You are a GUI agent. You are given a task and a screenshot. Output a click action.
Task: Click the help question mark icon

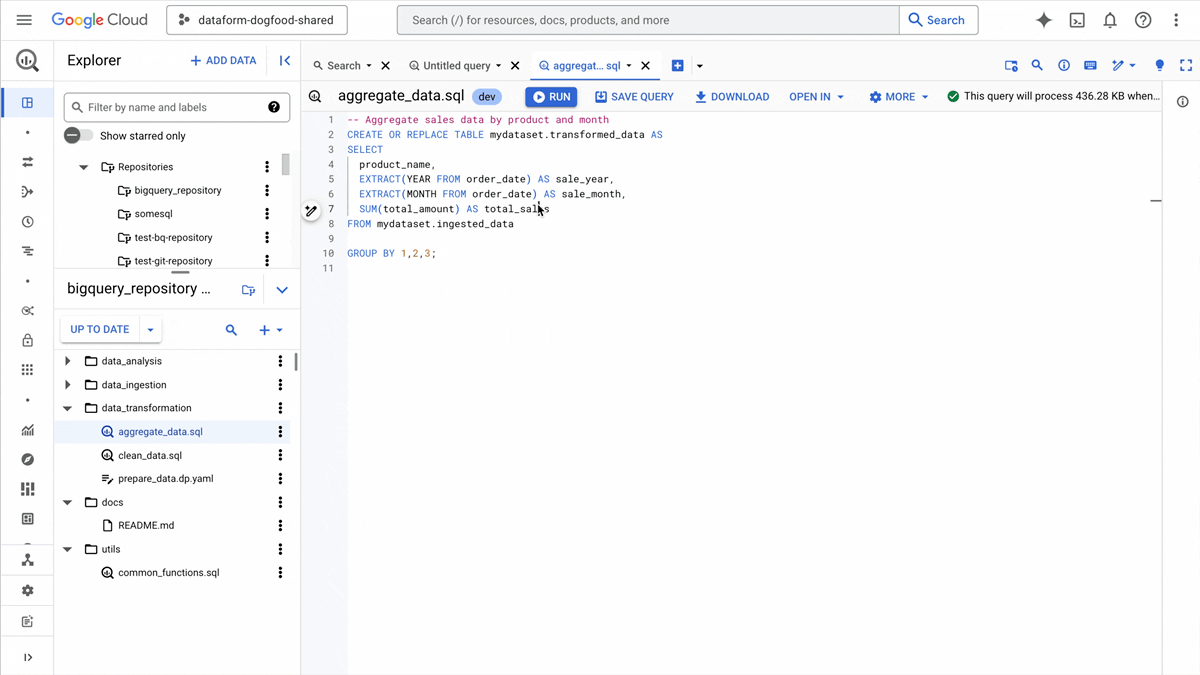click(x=1143, y=20)
